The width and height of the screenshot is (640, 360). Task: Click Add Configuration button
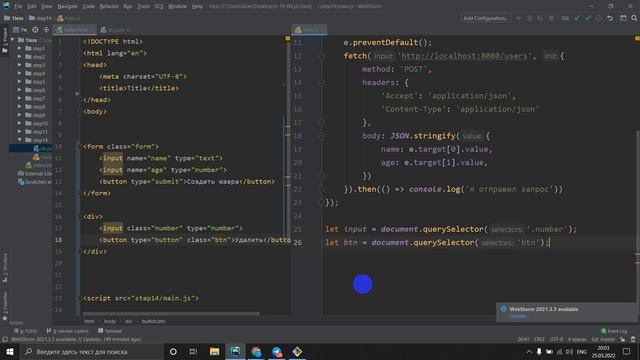click(x=486, y=18)
